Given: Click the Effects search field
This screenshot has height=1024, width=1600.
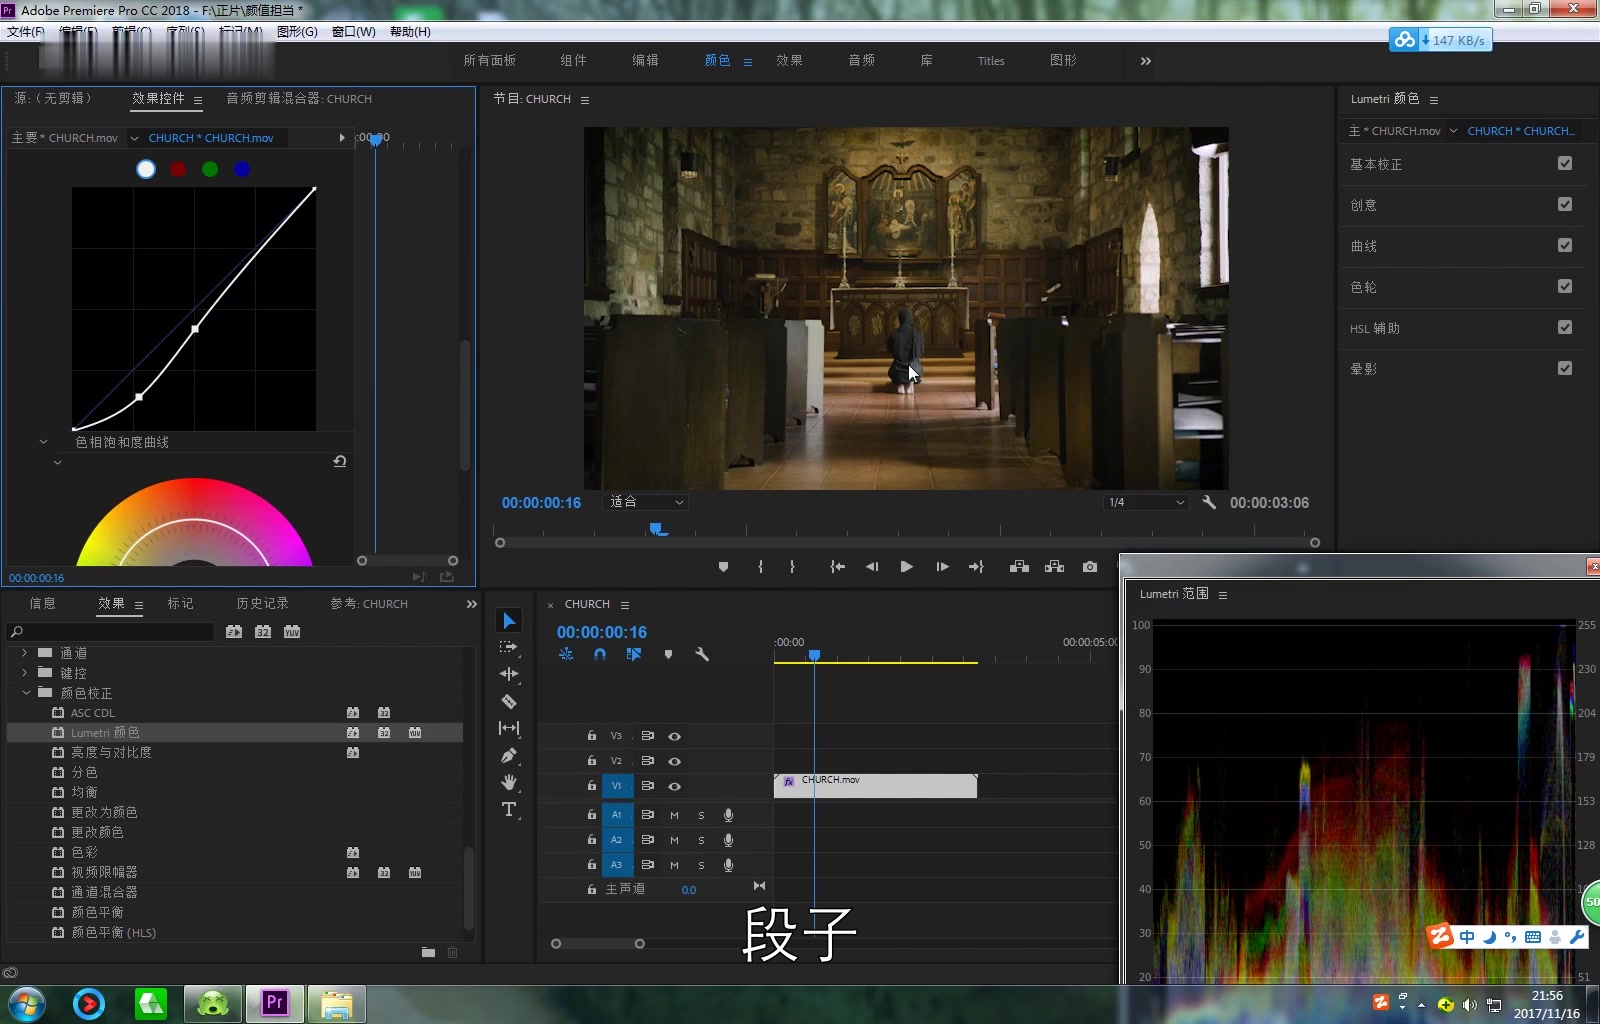Looking at the screenshot, I should pyautogui.click(x=111, y=632).
